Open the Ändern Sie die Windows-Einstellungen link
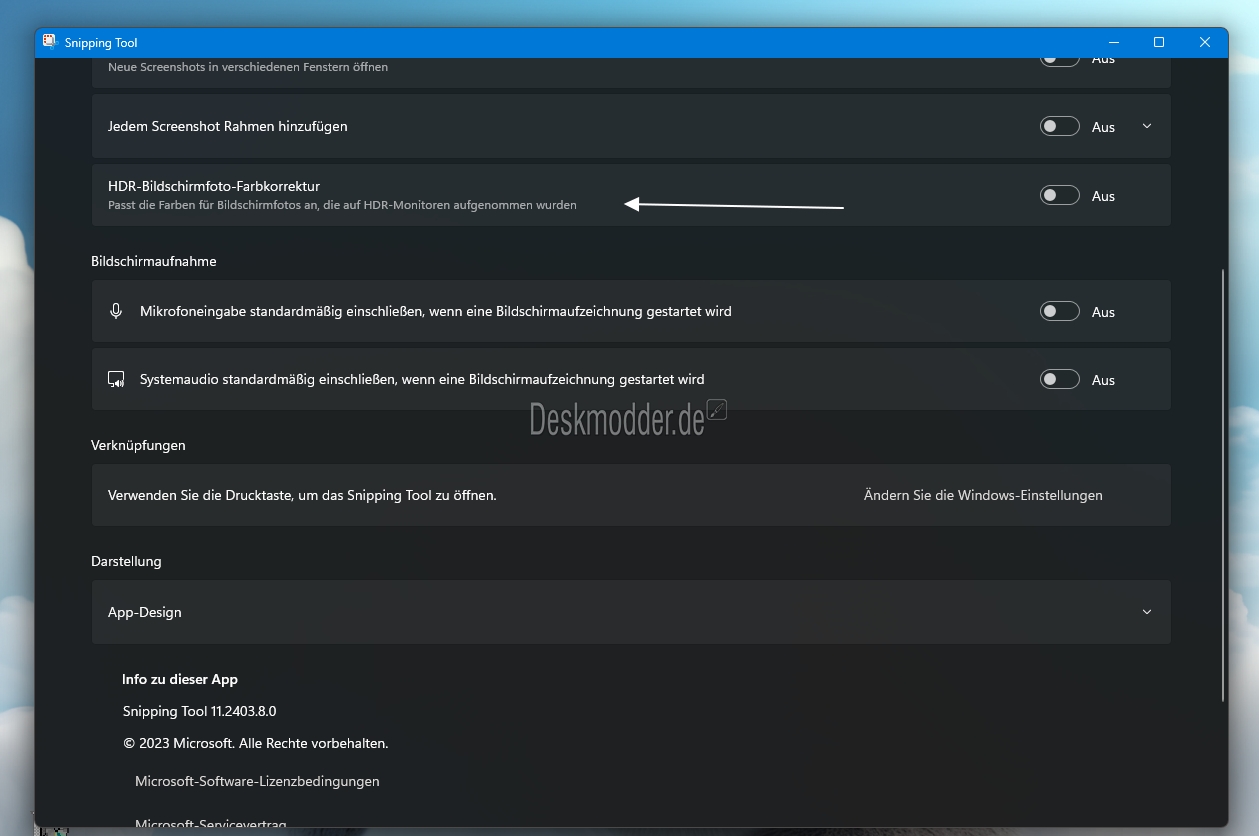The width and height of the screenshot is (1259, 836). point(983,495)
